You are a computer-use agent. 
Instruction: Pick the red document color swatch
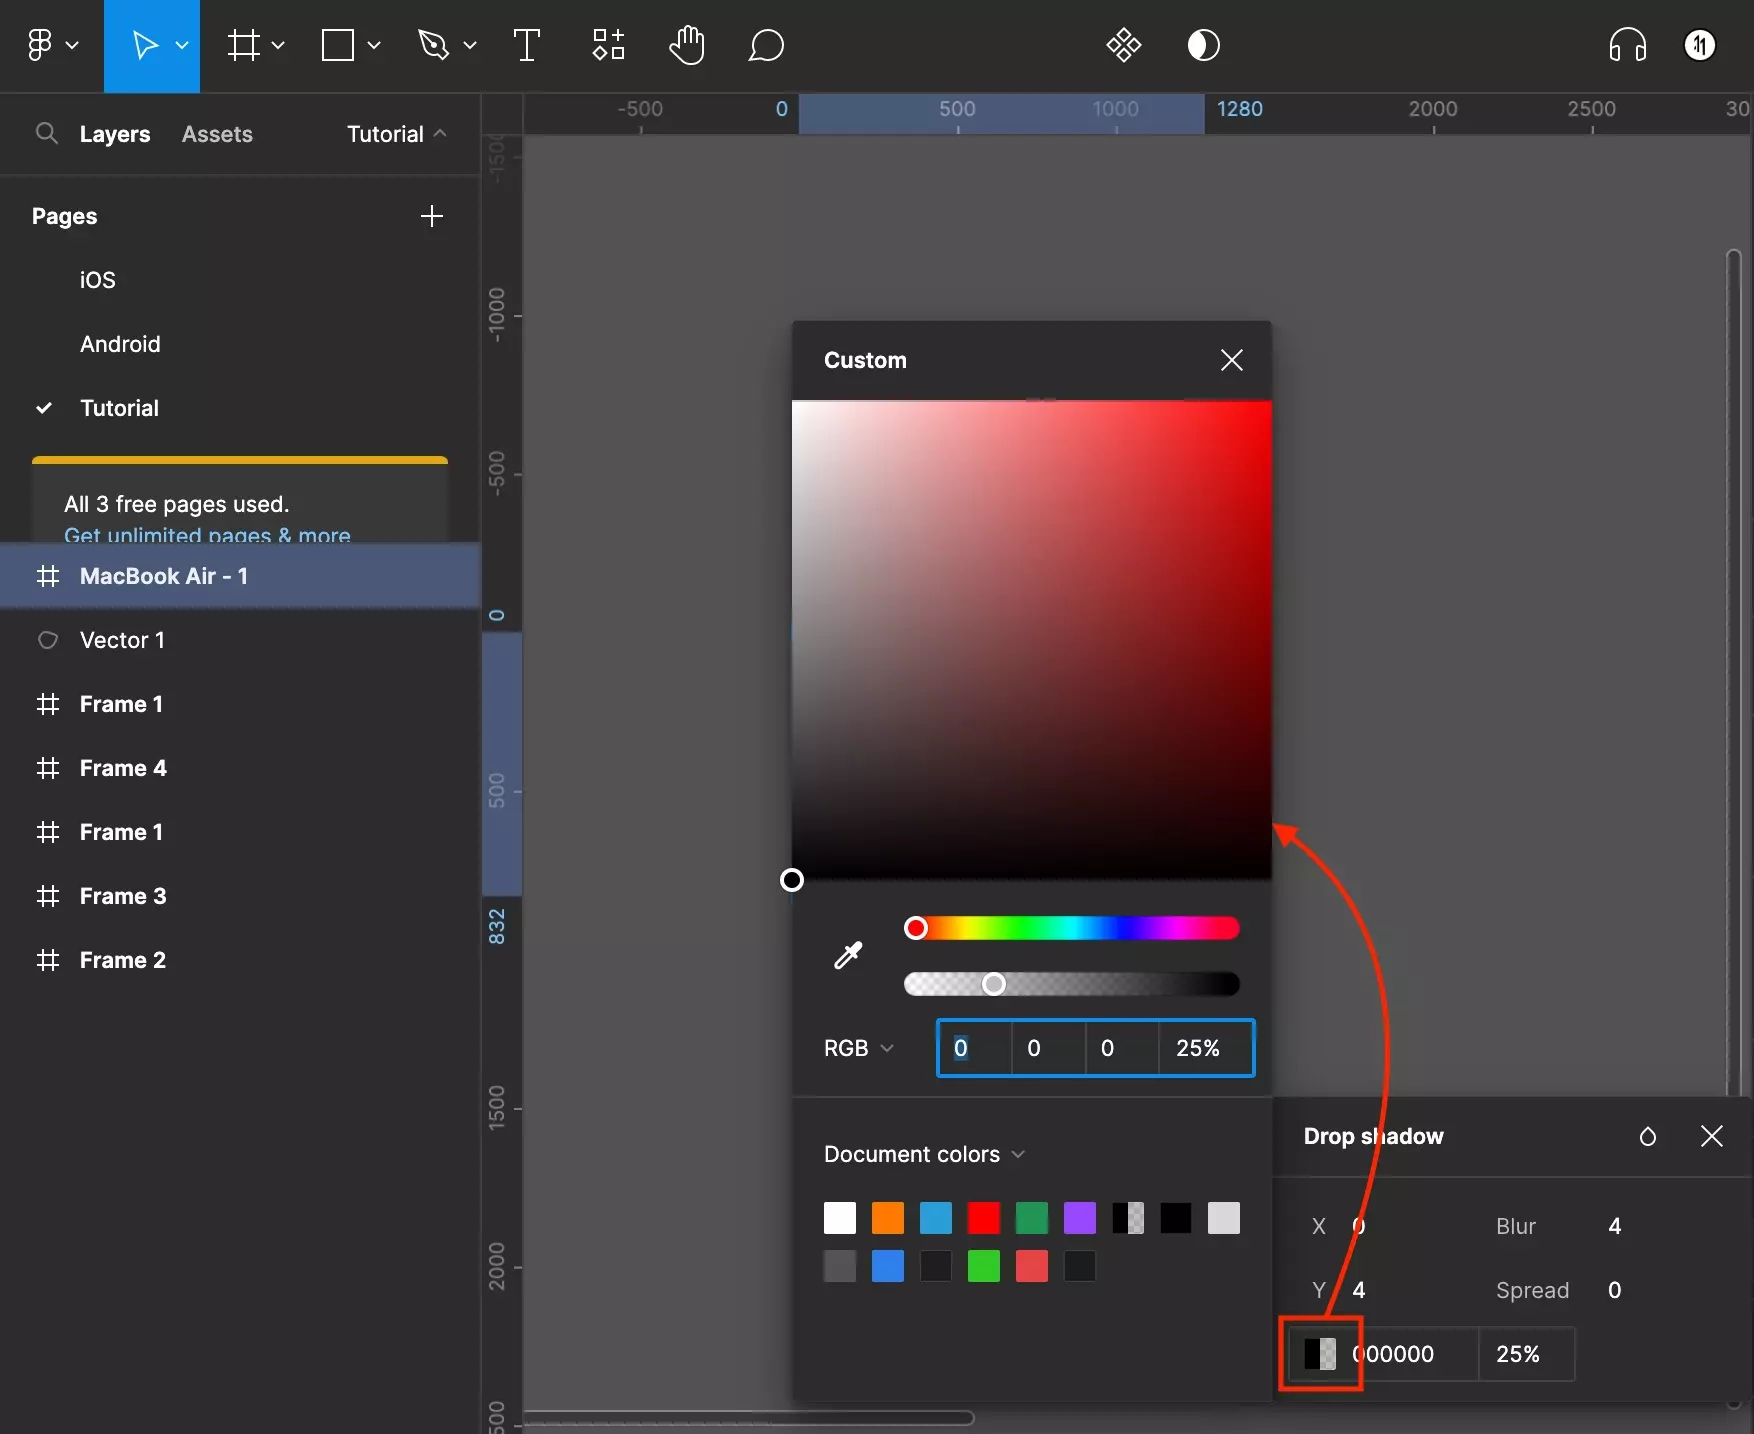coord(984,1218)
